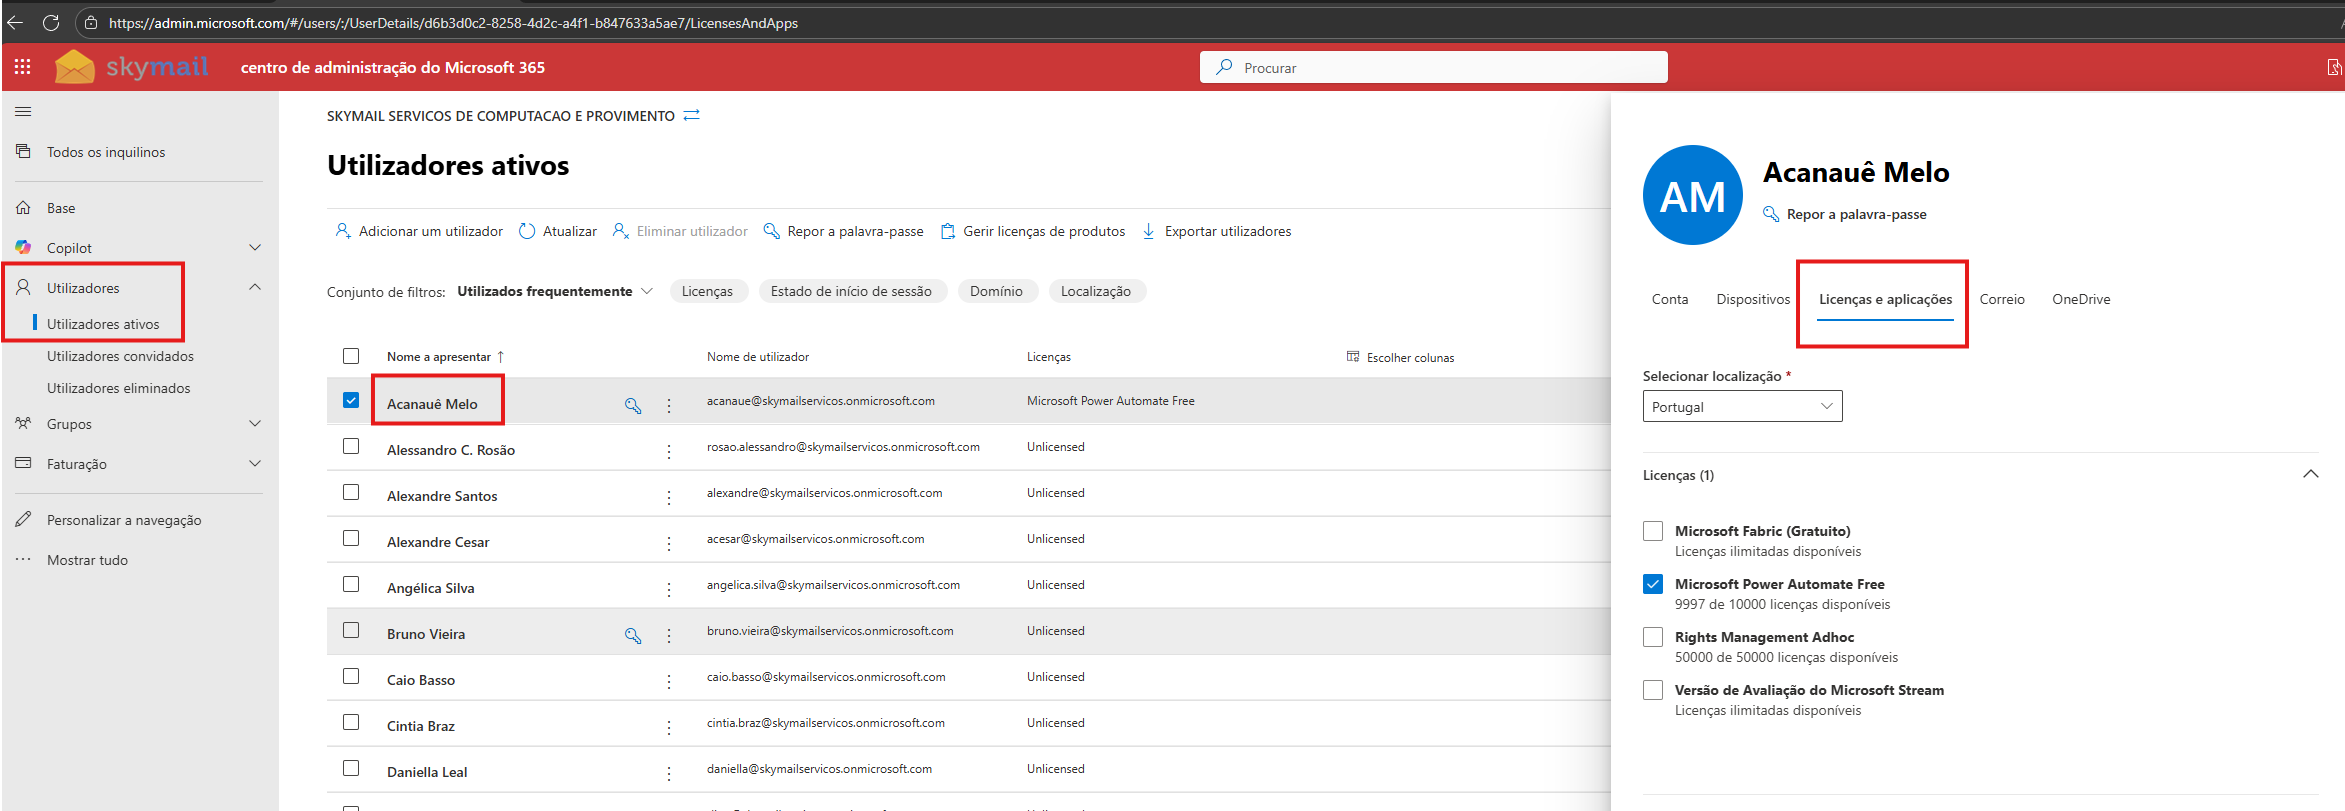Click the Personalizar a navegação pencil icon

(x=23, y=519)
